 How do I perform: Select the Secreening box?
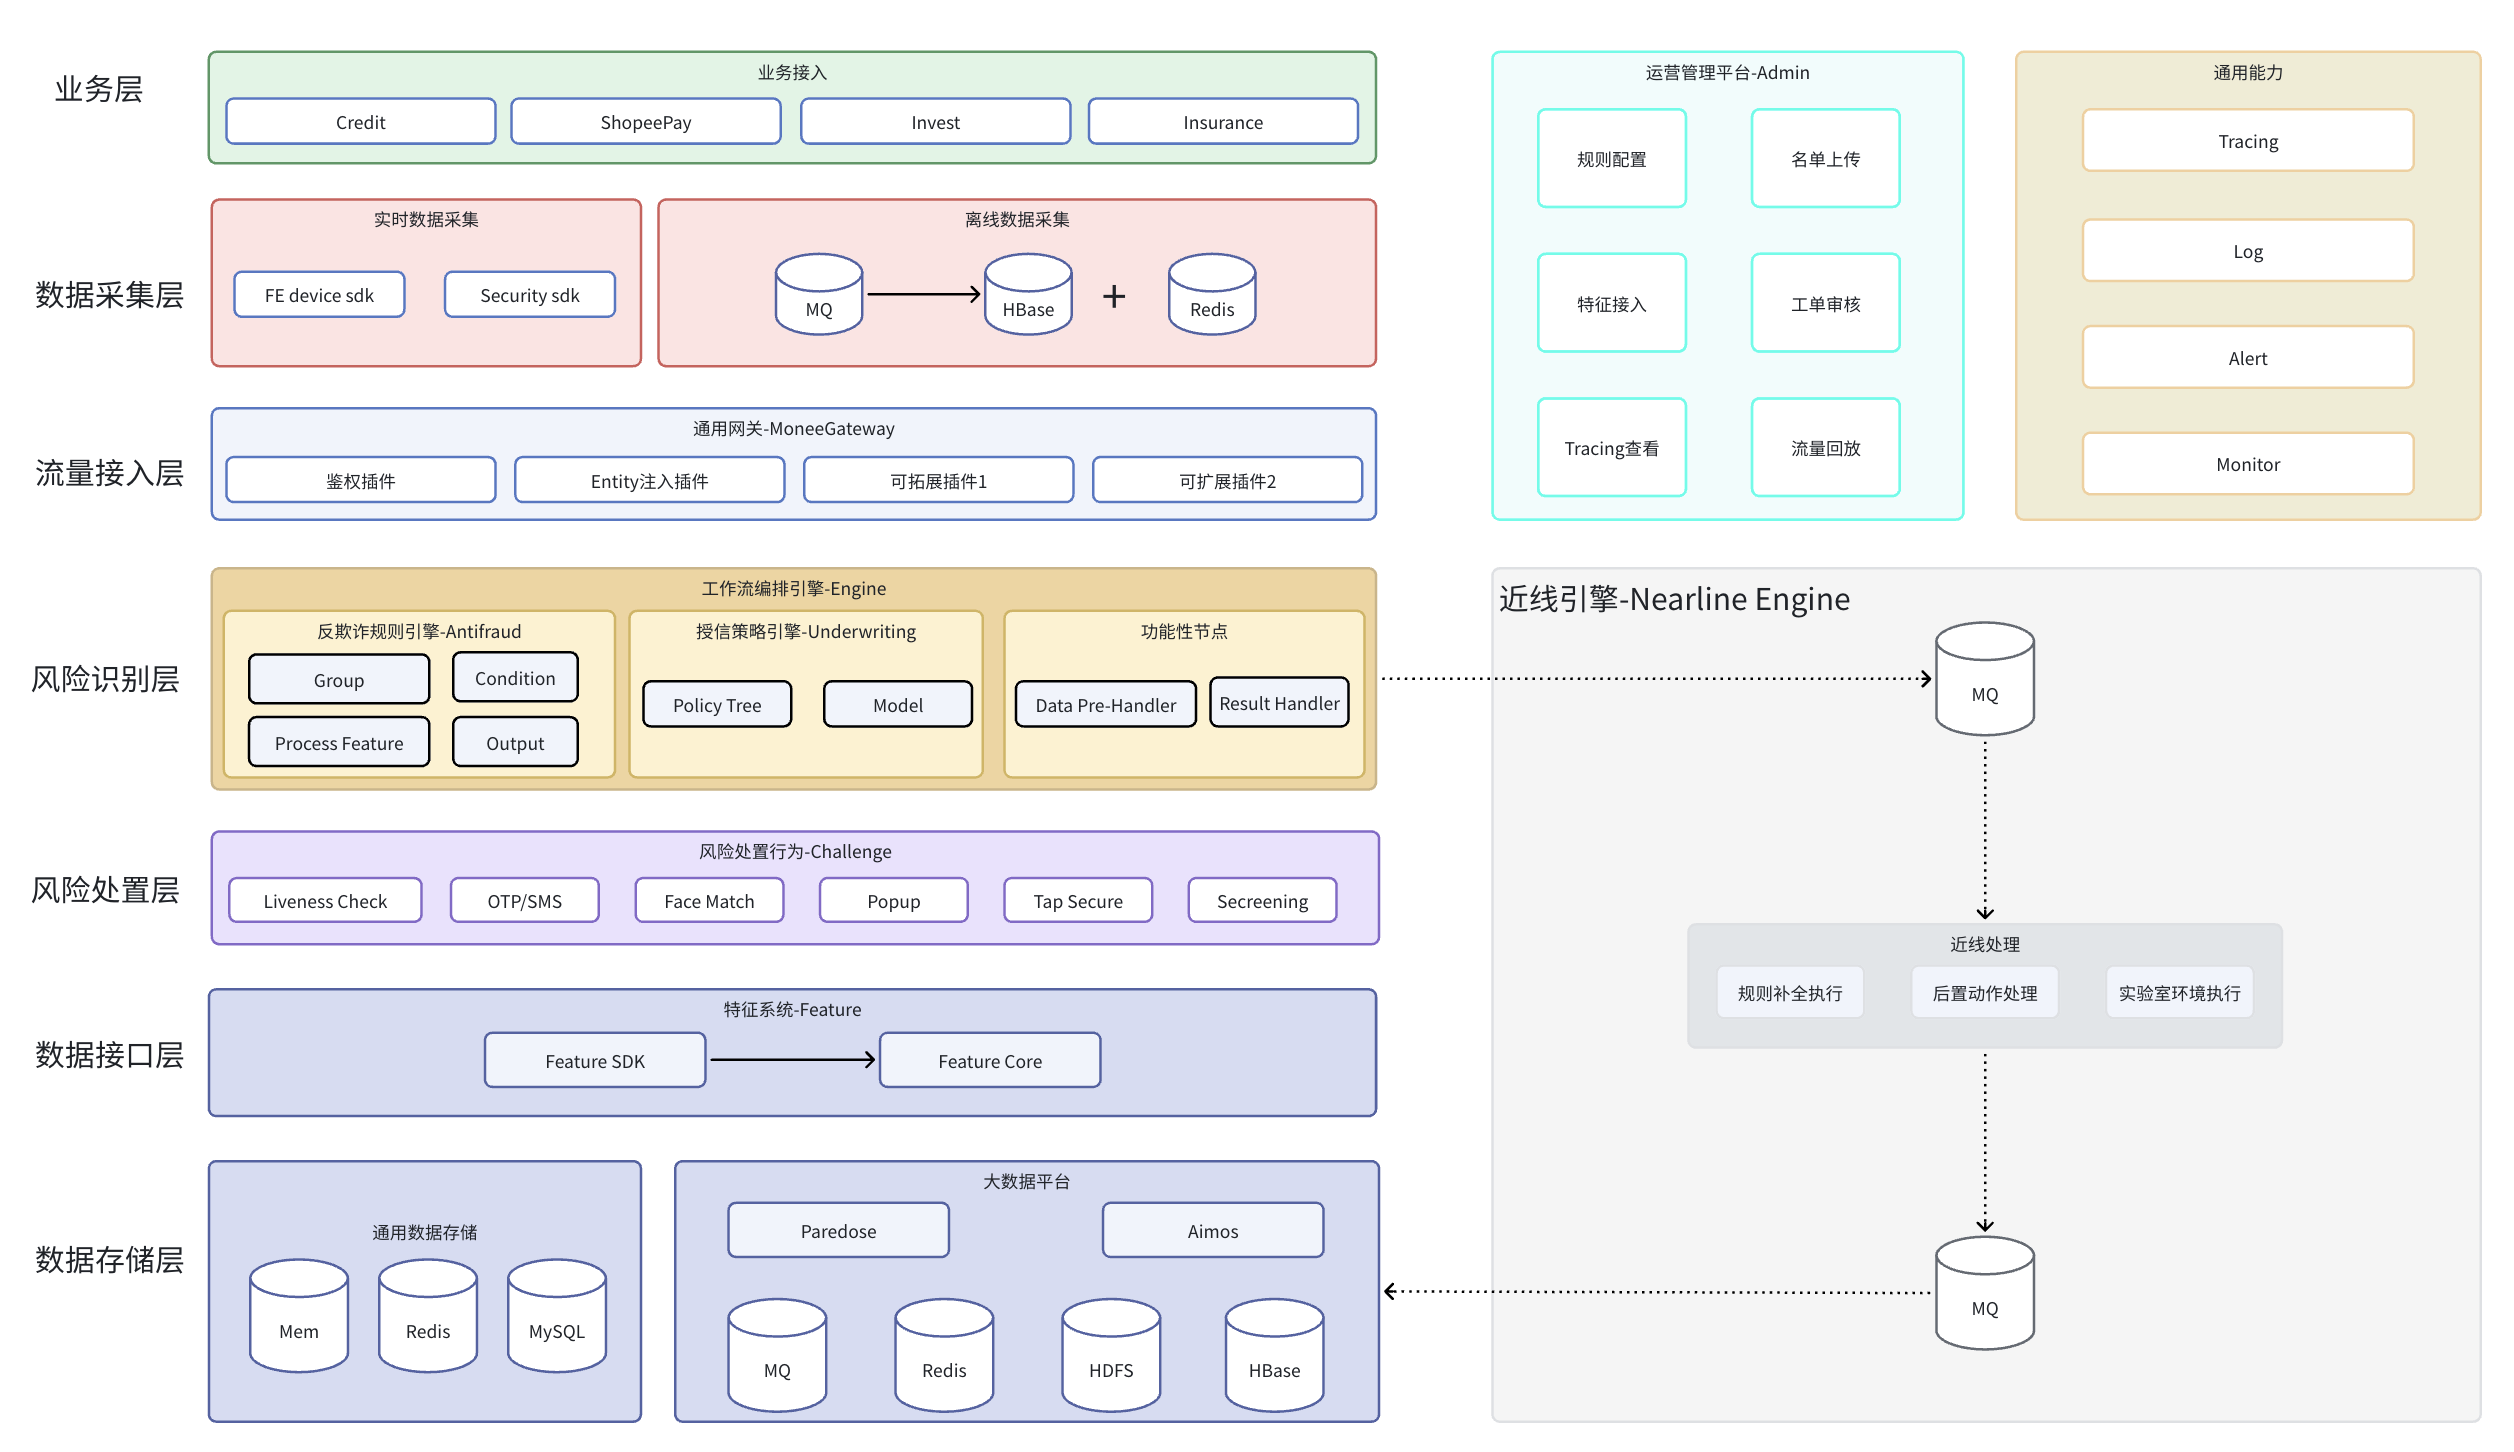coord(1263,900)
